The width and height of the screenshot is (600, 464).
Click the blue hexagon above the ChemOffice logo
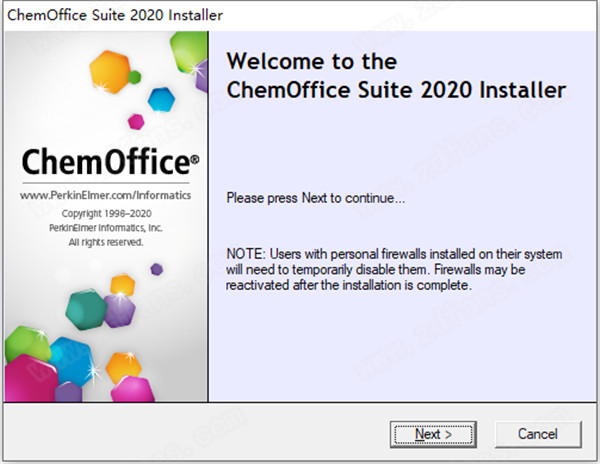point(160,97)
